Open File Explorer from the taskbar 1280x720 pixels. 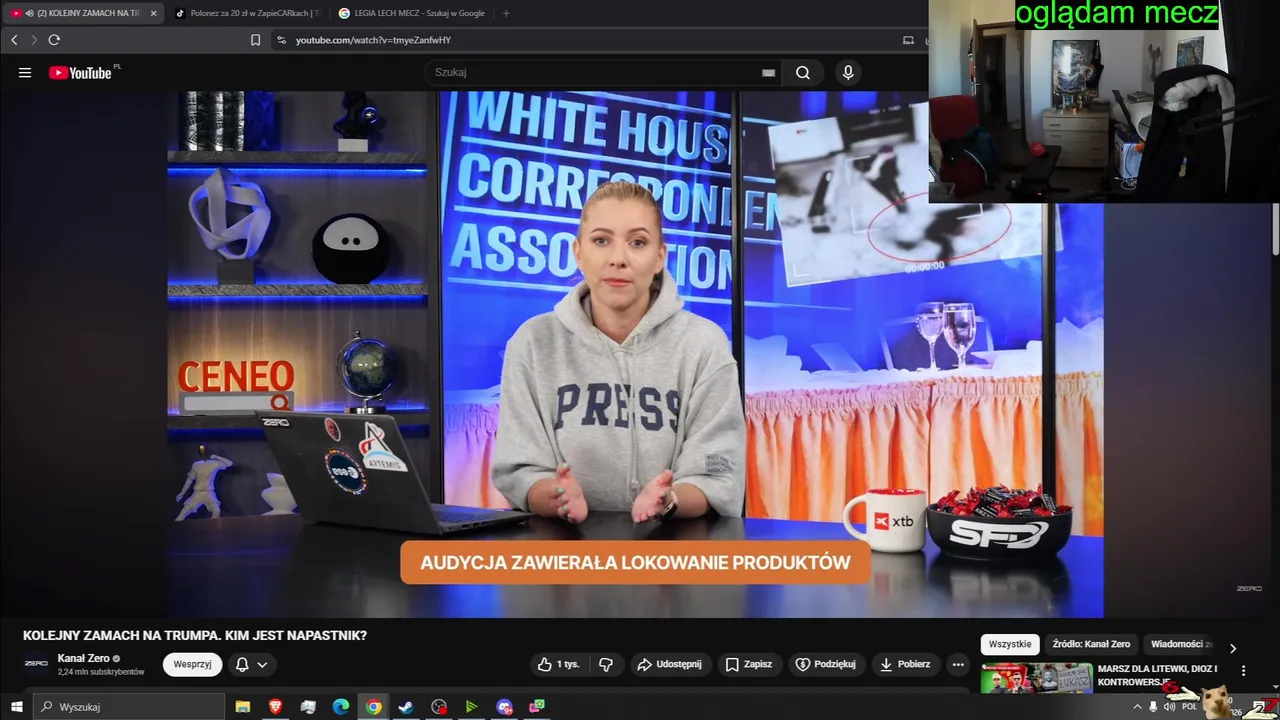pos(243,707)
